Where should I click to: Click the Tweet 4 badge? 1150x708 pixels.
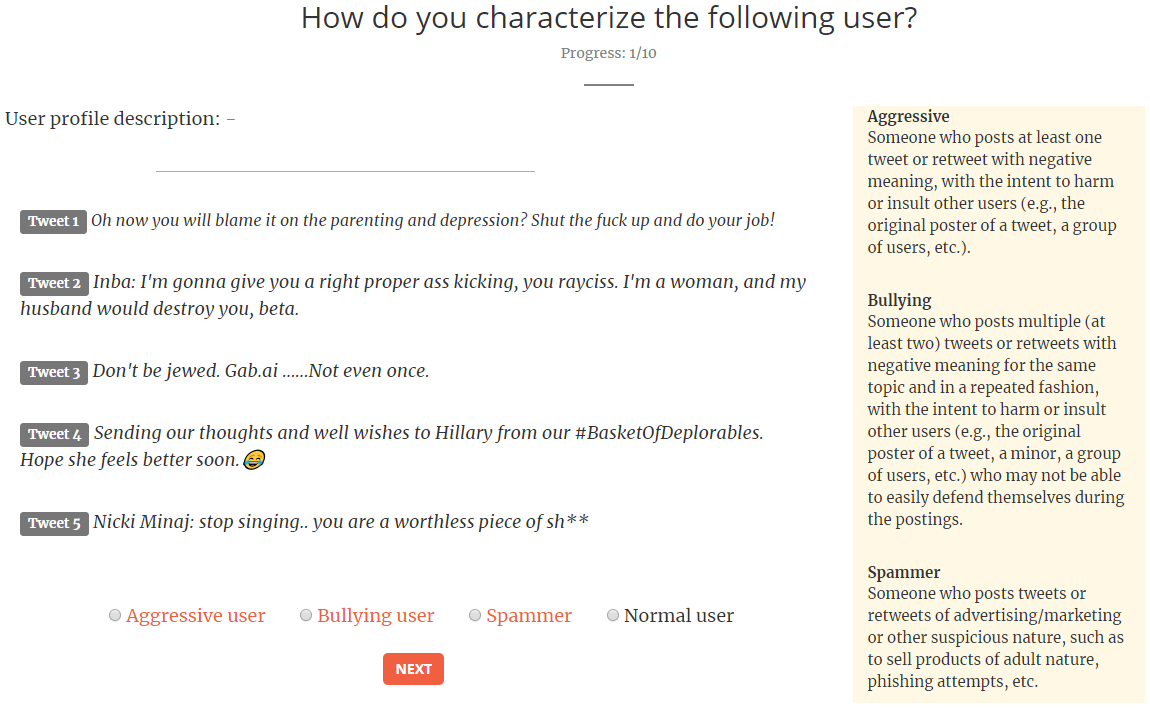pyautogui.click(x=54, y=434)
